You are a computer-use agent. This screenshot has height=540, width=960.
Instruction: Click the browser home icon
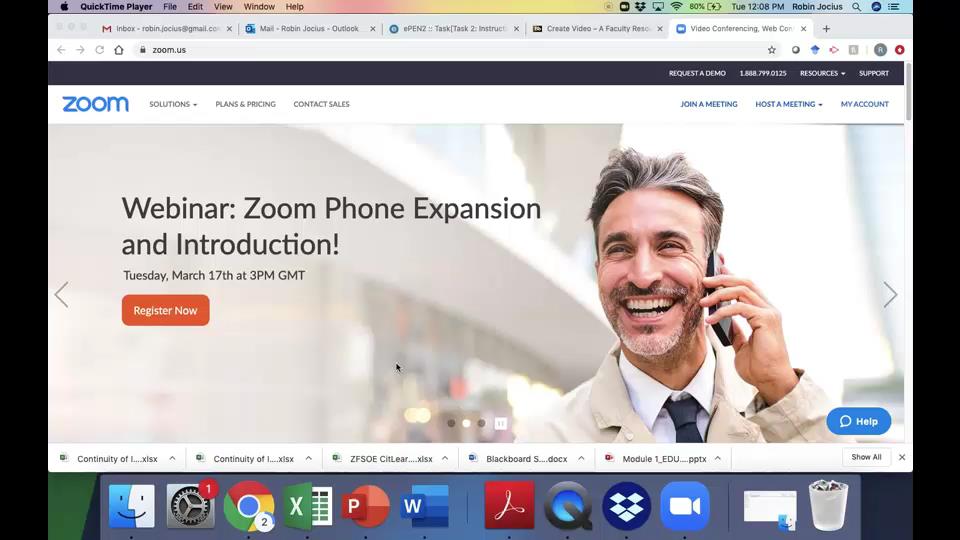(119, 50)
